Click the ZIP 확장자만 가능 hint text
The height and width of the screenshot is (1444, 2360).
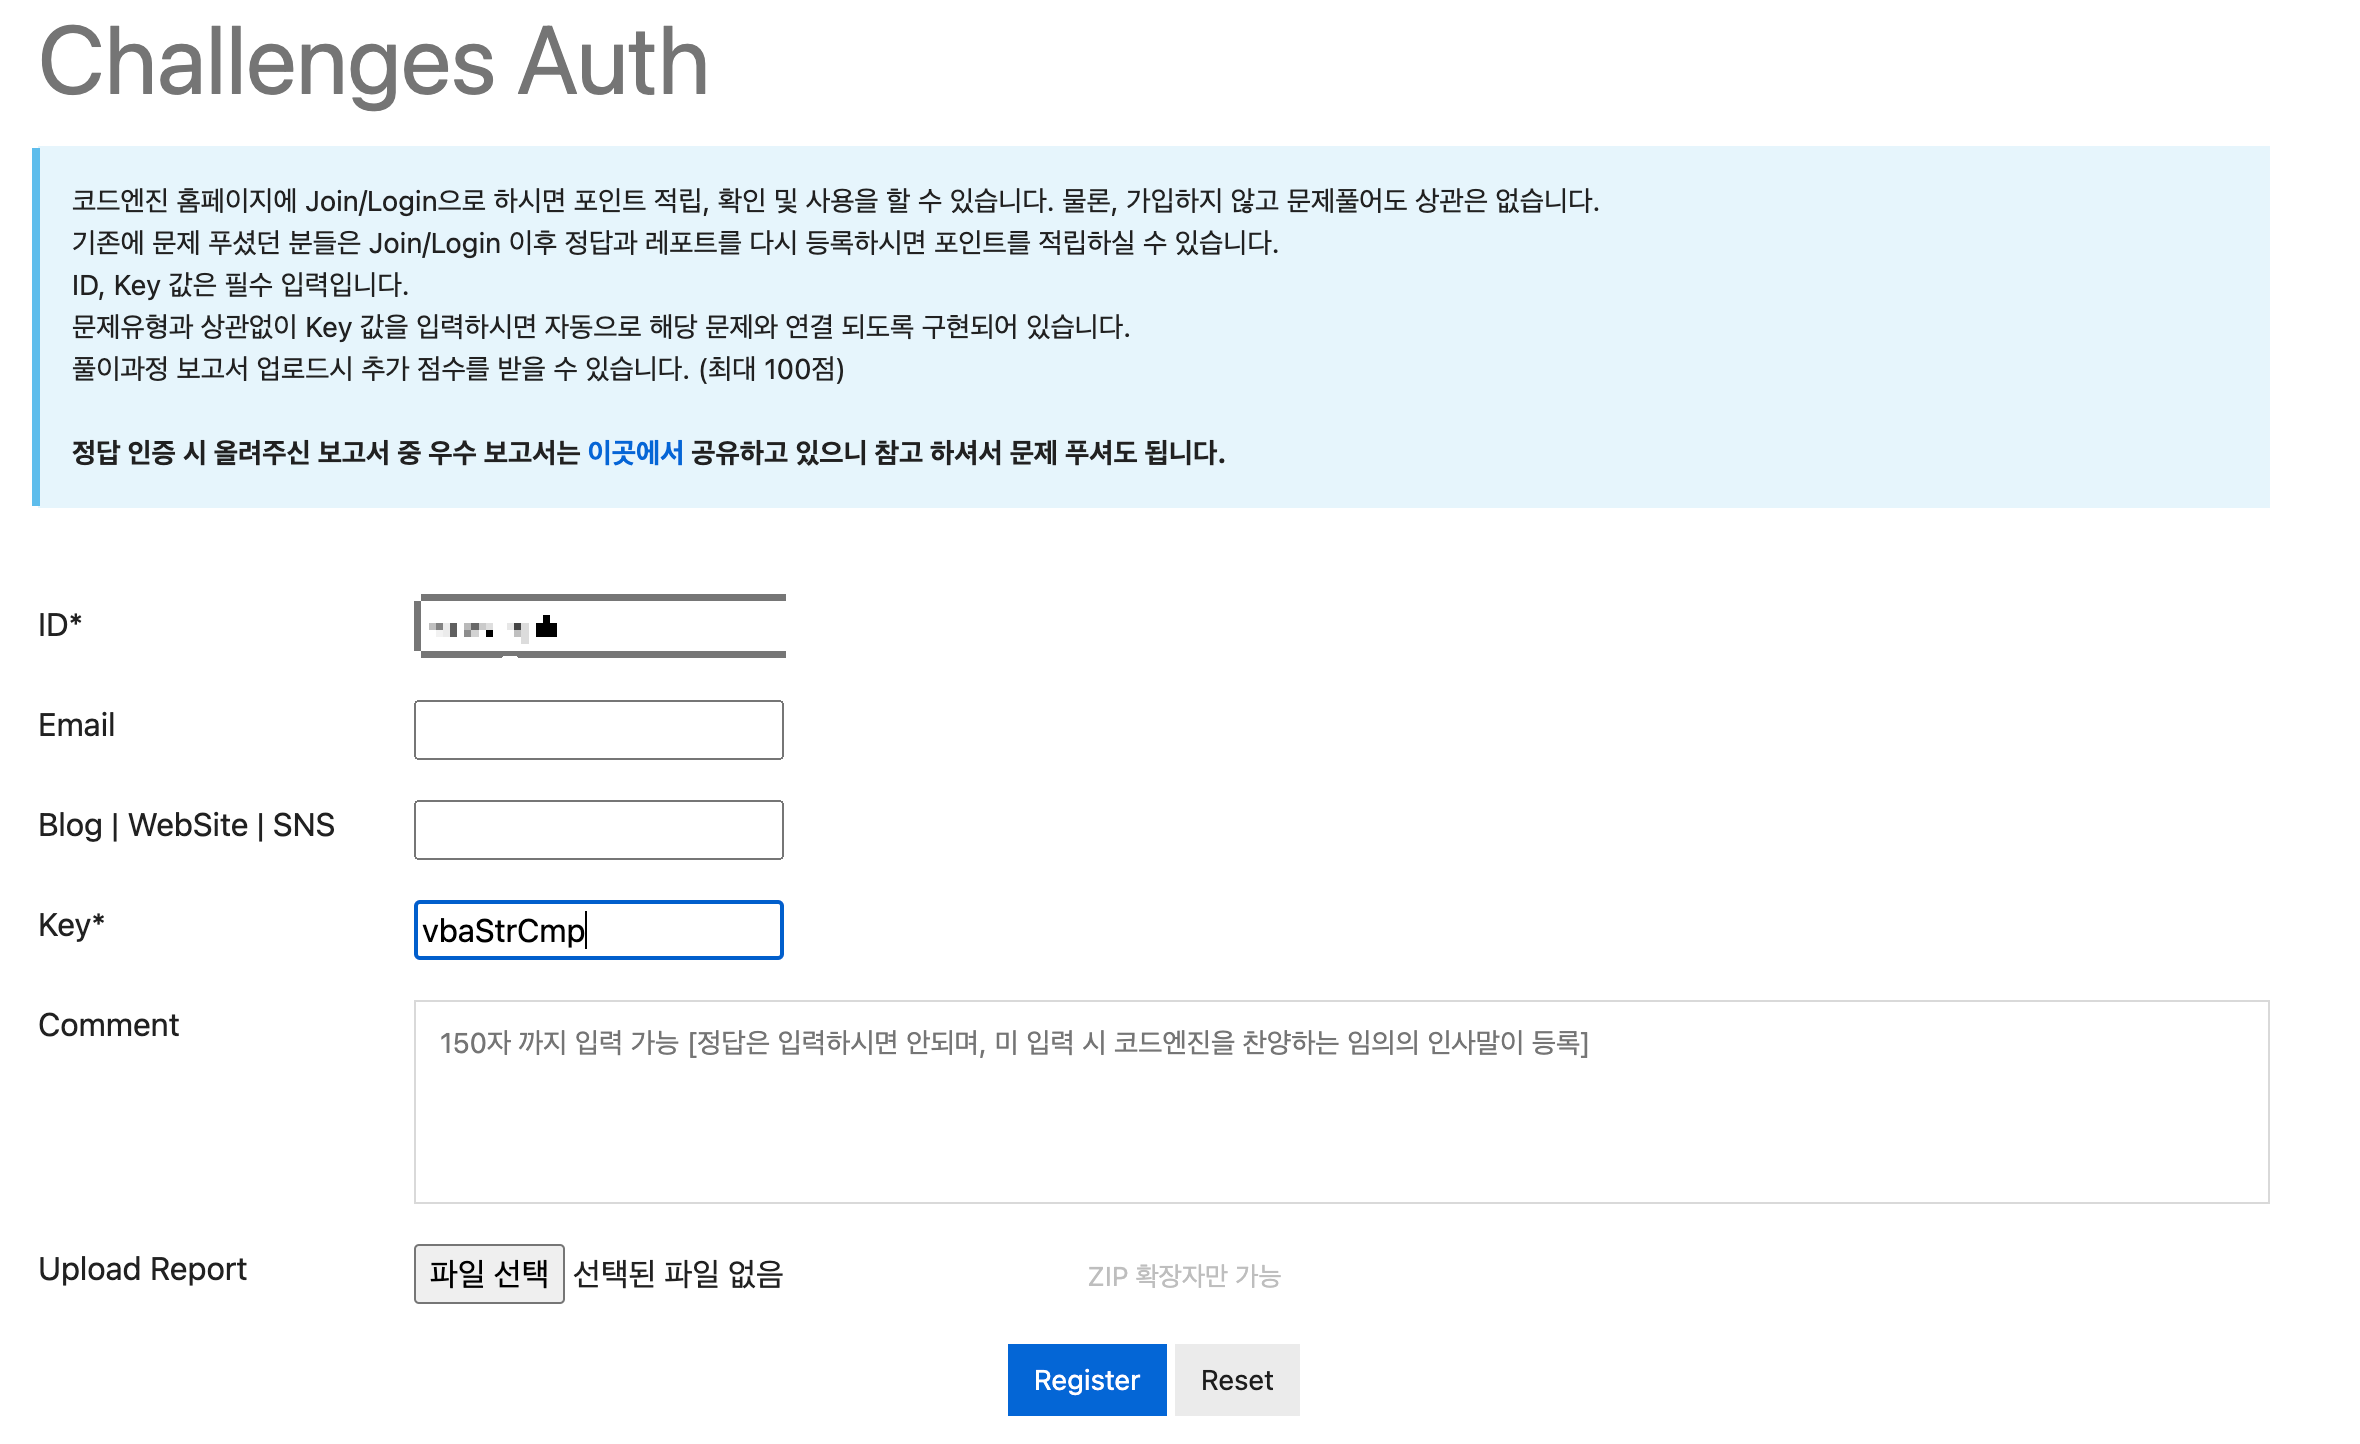1184,1276
